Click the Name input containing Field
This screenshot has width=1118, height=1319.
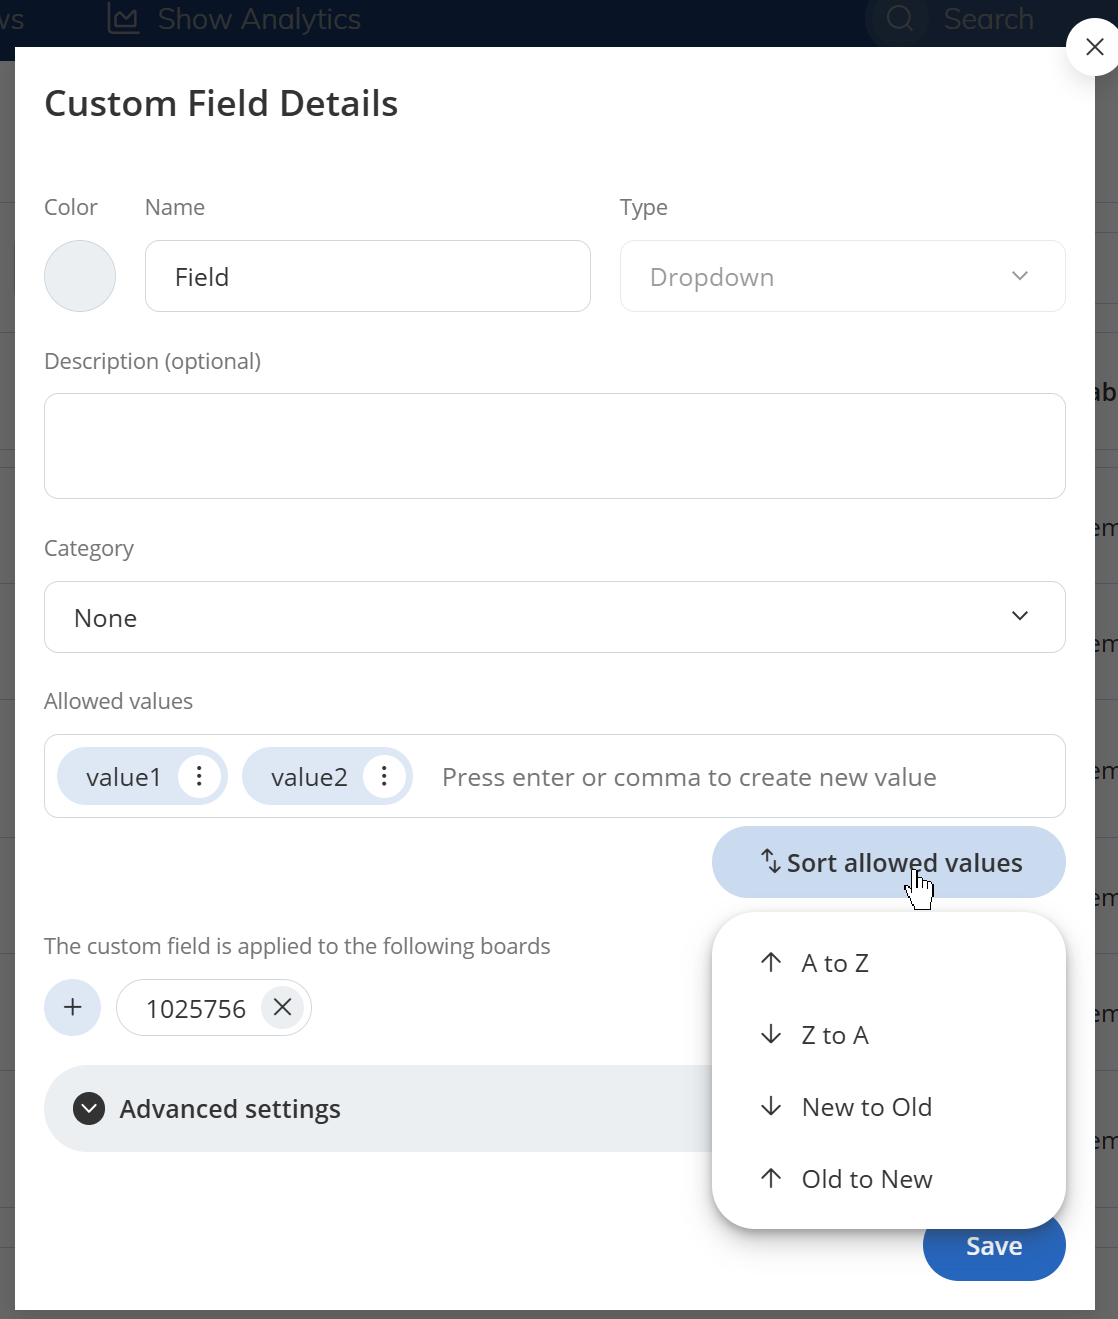tap(367, 276)
